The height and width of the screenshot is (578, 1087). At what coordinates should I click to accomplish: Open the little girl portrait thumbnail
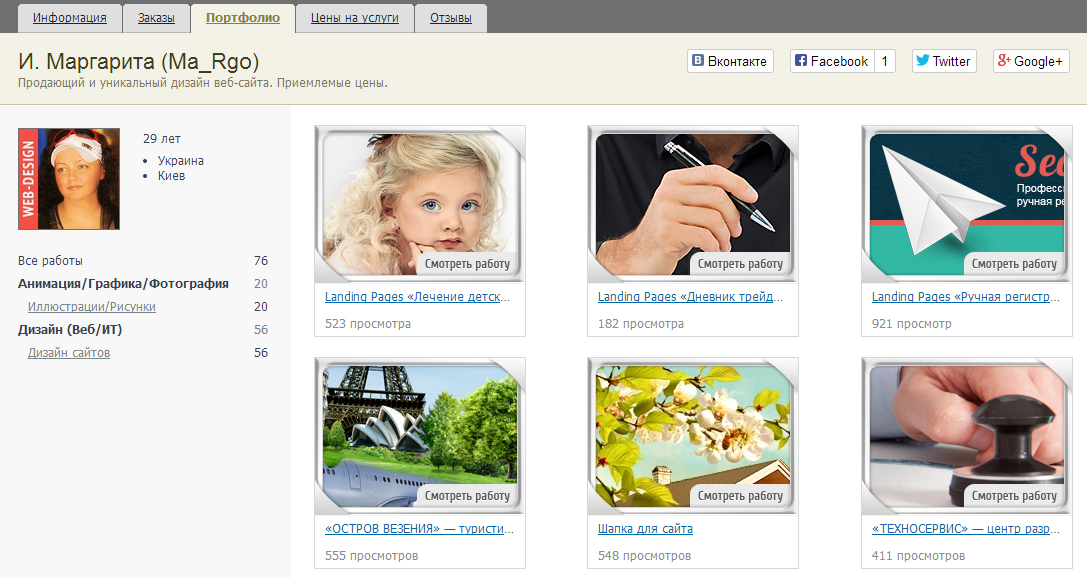(x=419, y=195)
